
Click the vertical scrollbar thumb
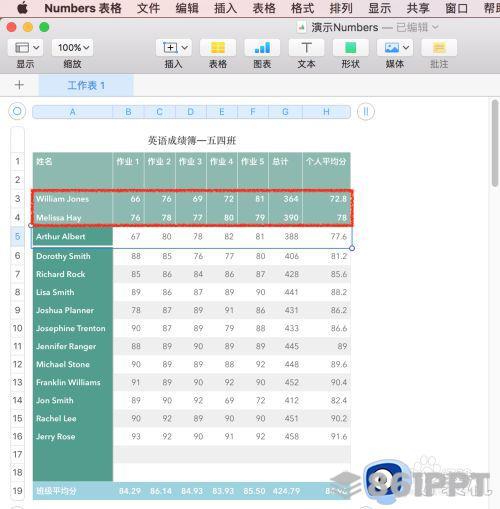(495, 143)
